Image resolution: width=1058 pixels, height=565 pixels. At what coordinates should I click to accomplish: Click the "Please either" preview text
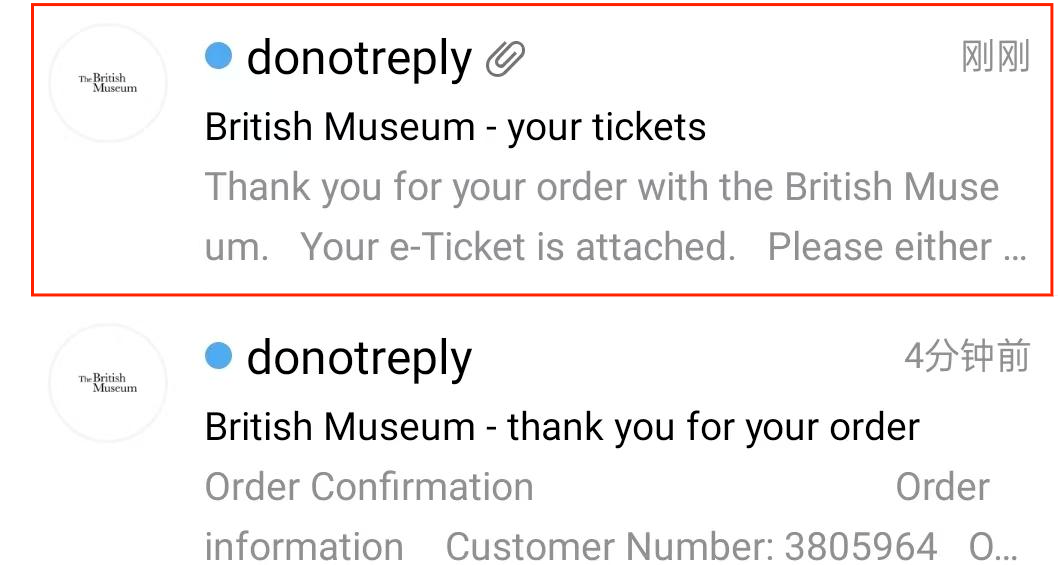[880, 247]
